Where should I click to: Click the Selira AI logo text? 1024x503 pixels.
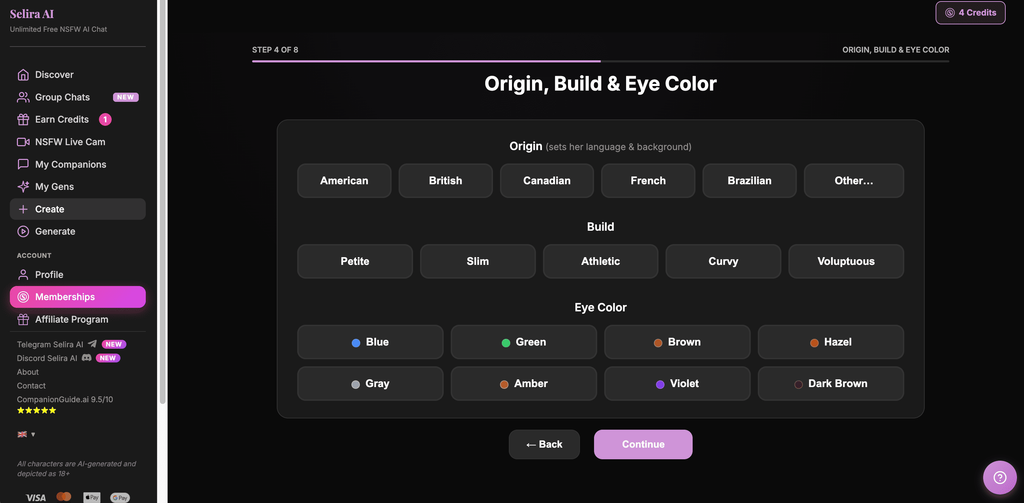[32, 14]
